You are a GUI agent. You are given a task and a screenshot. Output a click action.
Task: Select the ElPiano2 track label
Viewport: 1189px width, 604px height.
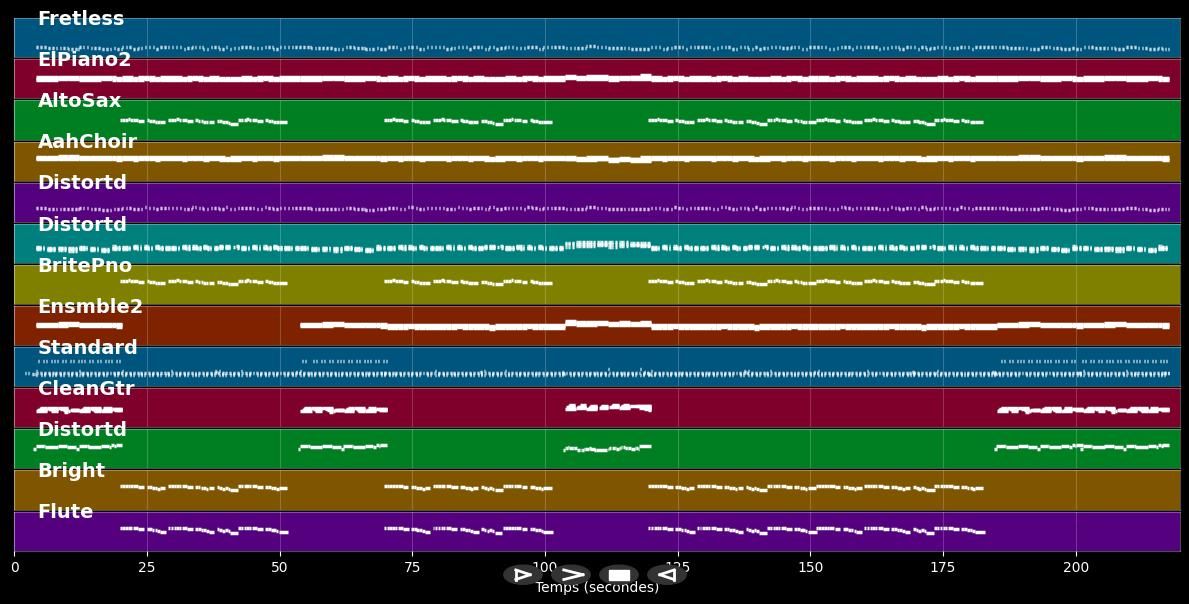pos(84,60)
